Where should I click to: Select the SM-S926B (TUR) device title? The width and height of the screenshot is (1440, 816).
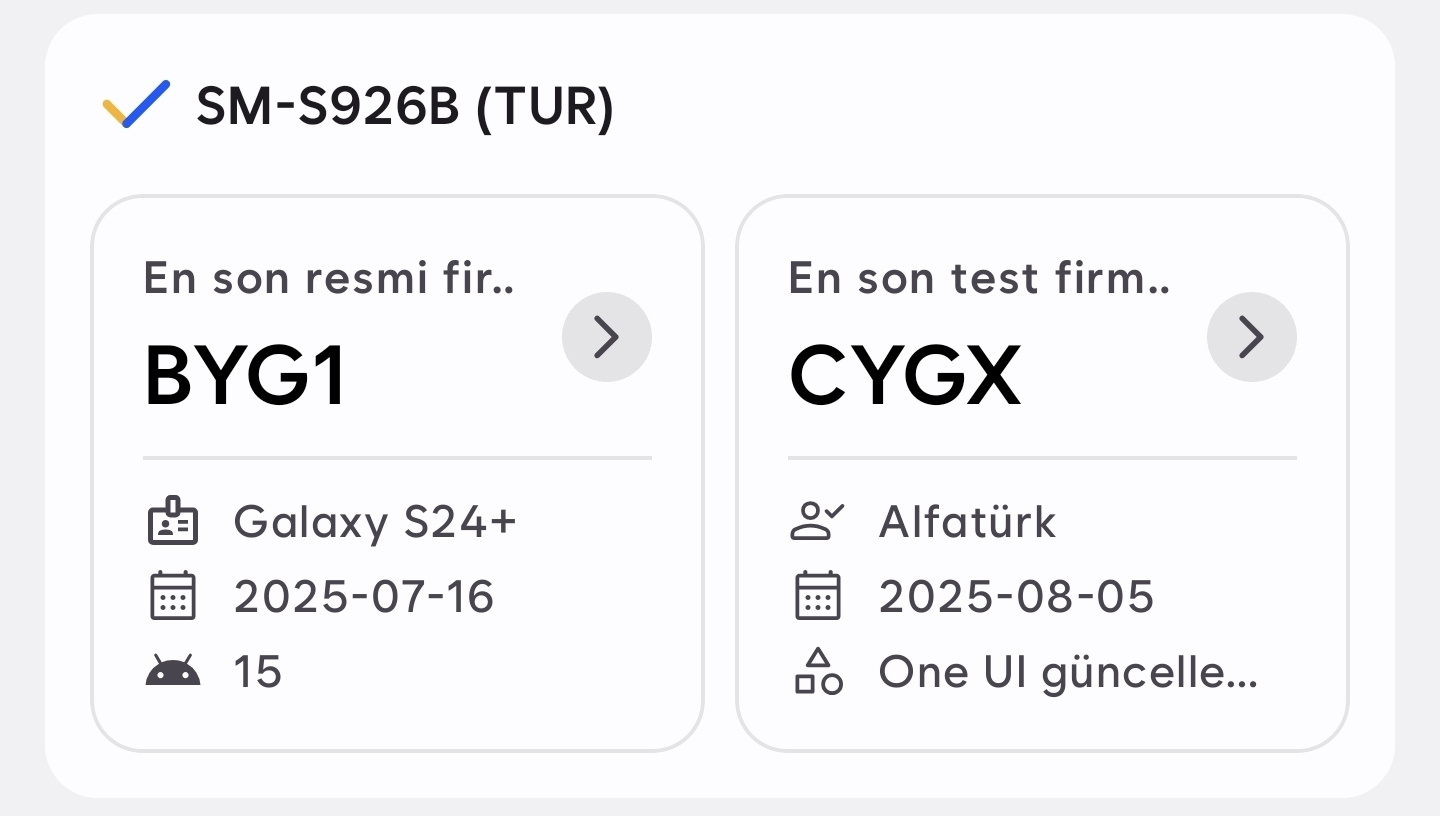pos(405,106)
